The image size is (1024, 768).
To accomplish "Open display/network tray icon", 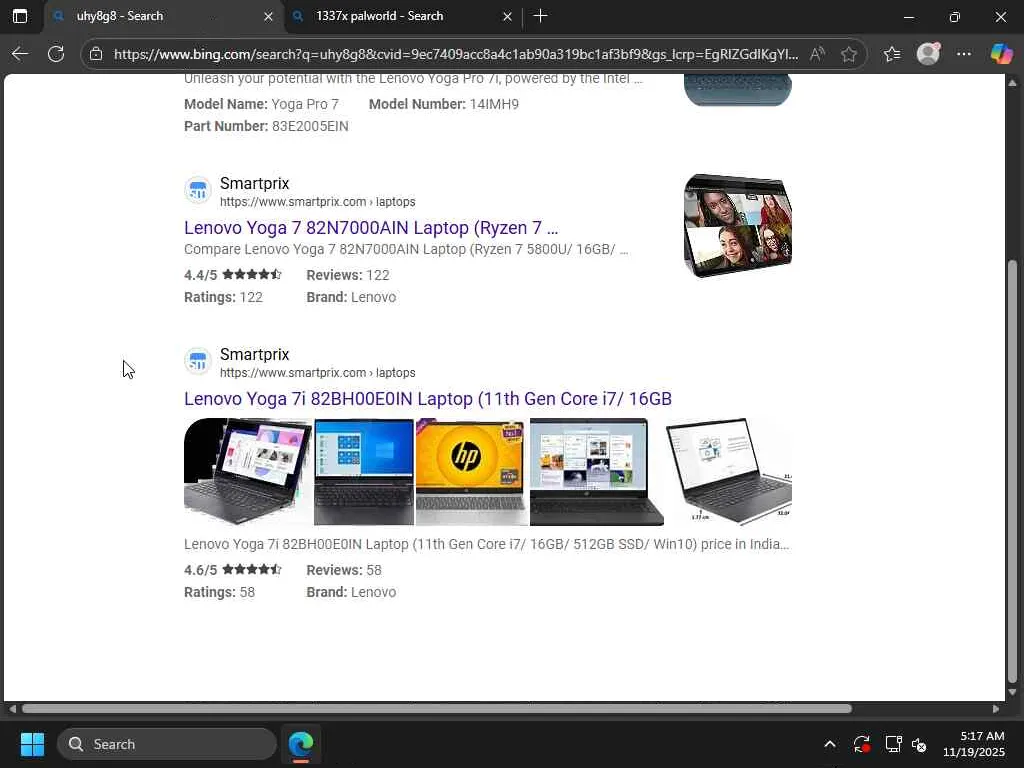I will pos(893,744).
